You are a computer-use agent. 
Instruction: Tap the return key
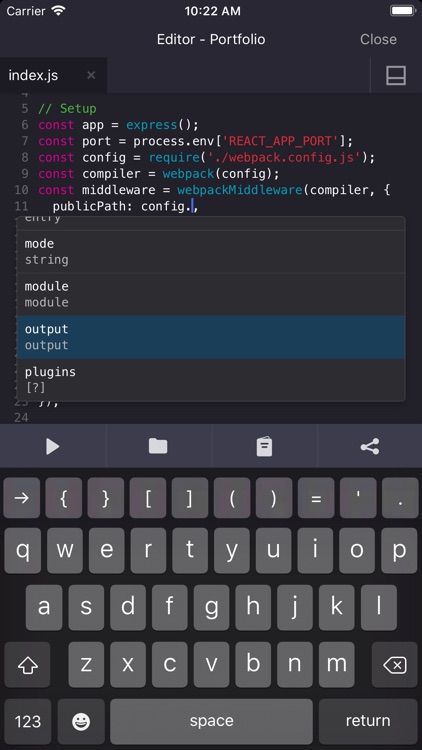pos(368,721)
